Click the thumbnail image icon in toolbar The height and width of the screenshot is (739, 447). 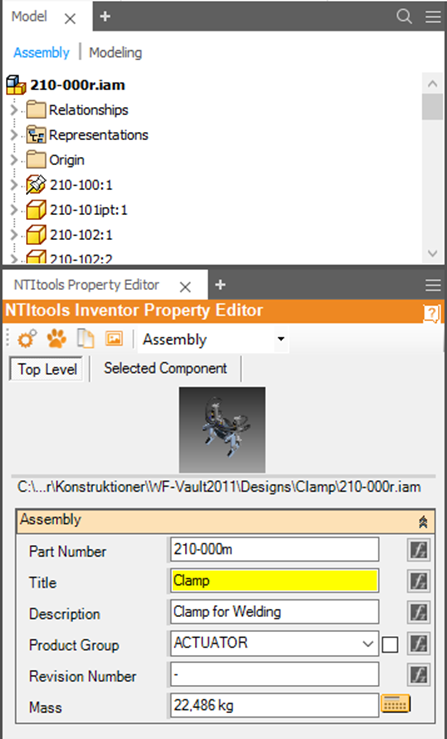coord(114,338)
